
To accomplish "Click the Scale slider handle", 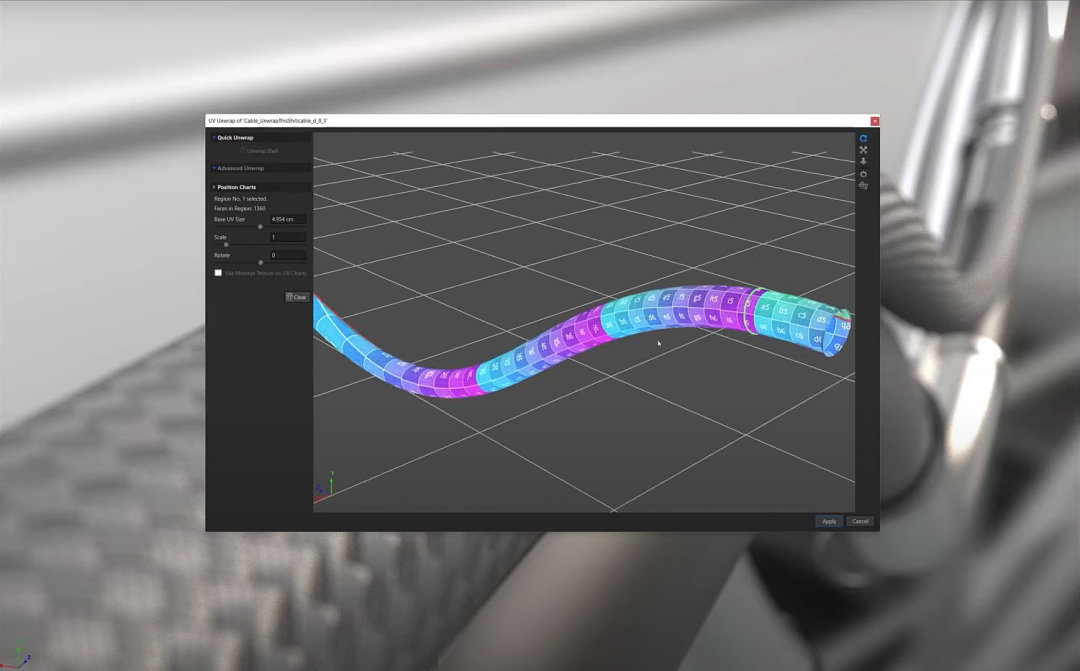I will pyautogui.click(x=226, y=245).
